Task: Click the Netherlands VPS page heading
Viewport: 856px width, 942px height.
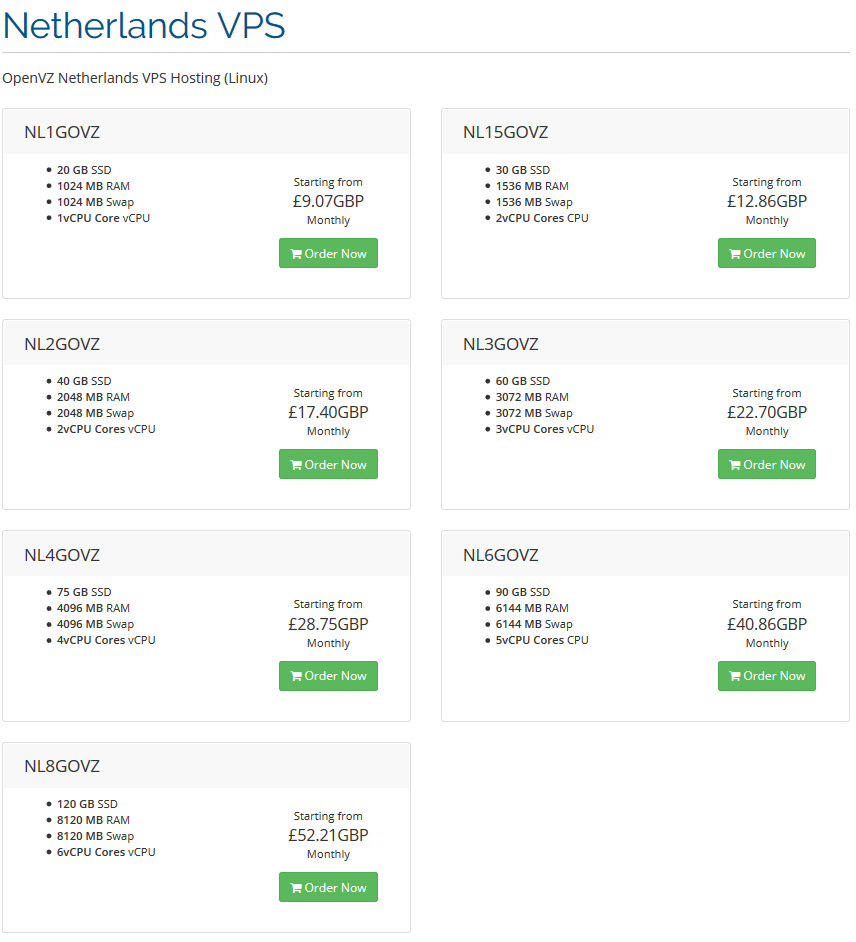Action: (144, 25)
